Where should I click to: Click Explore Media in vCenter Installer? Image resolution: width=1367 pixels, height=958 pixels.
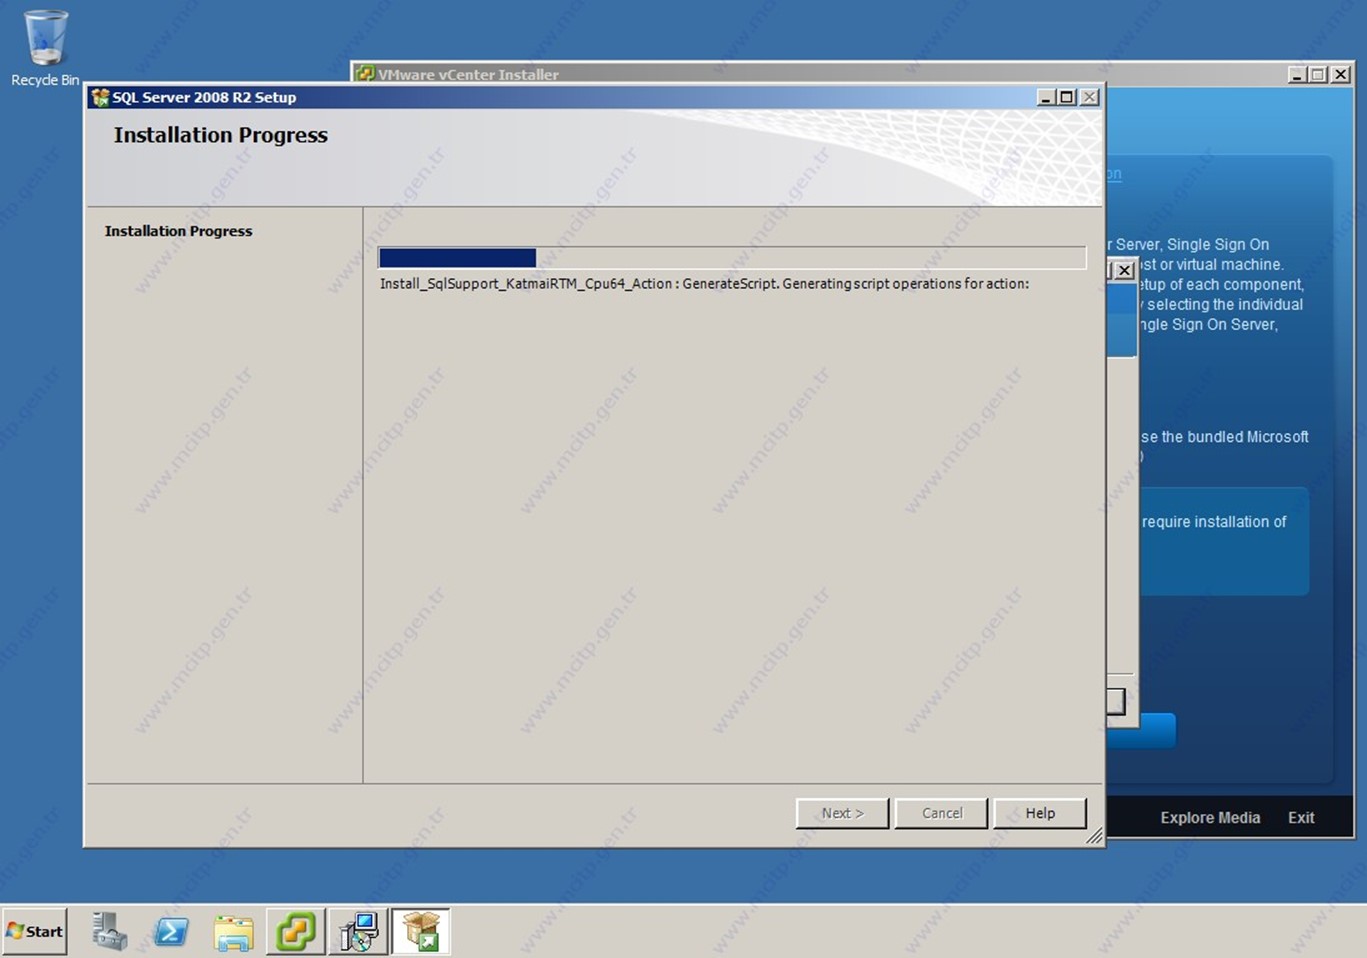pyautogui.click(x=1210, y=817)
